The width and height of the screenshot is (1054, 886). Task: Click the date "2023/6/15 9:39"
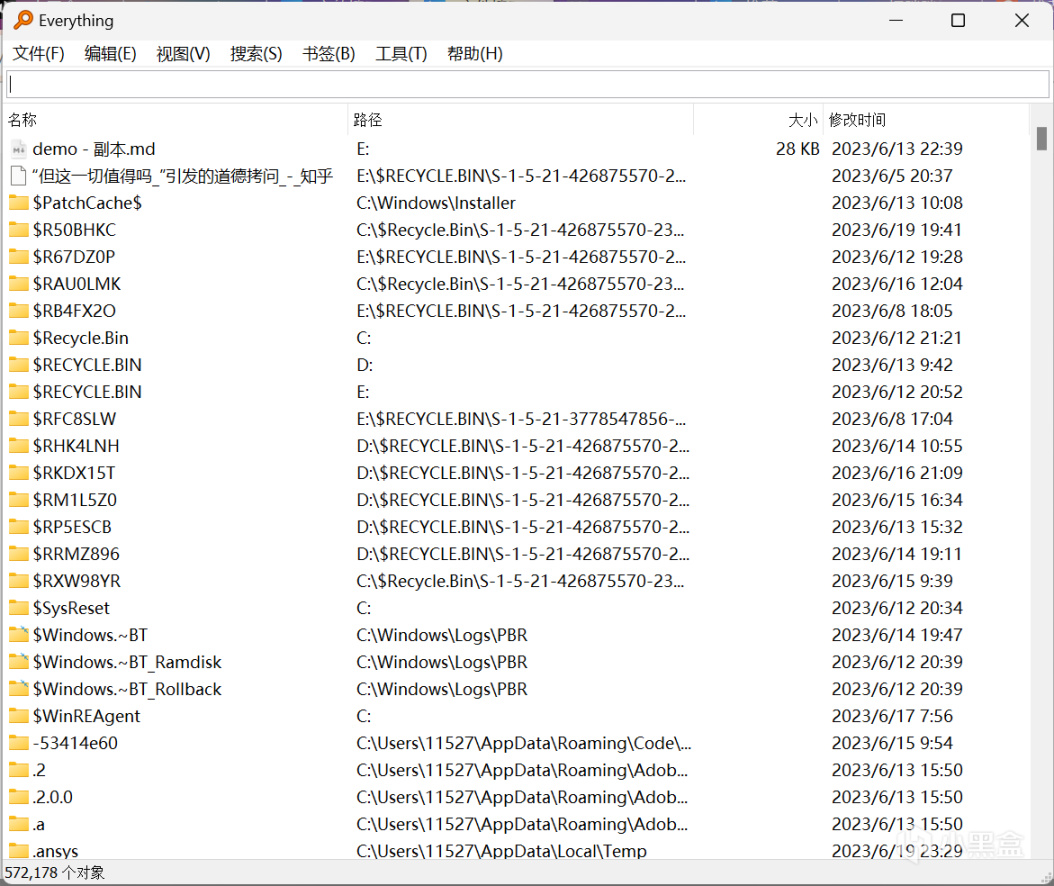(x=892, y=581)
